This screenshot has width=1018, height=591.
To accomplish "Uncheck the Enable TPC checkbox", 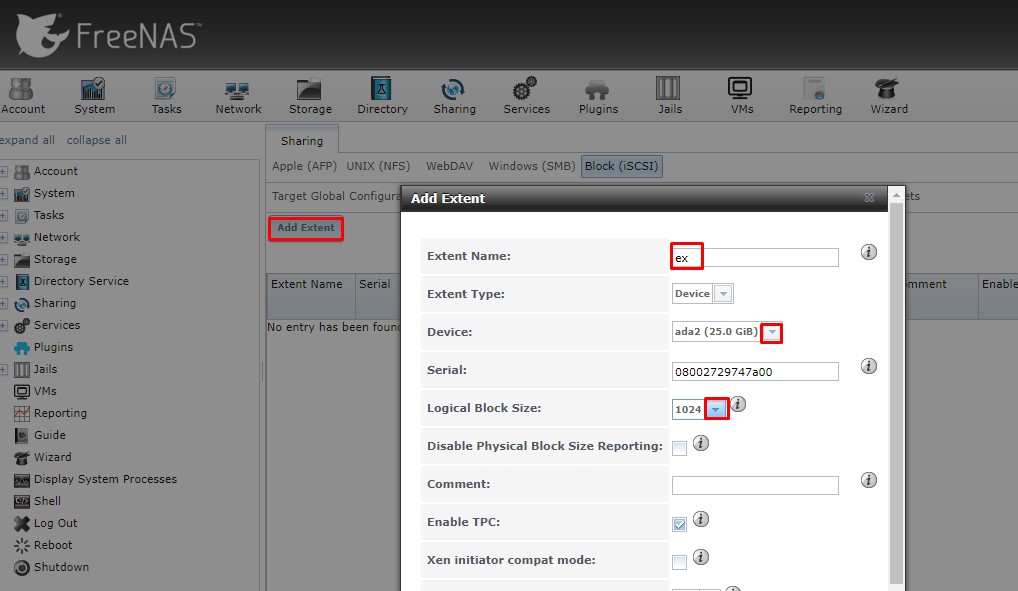I will click(679, 524).
